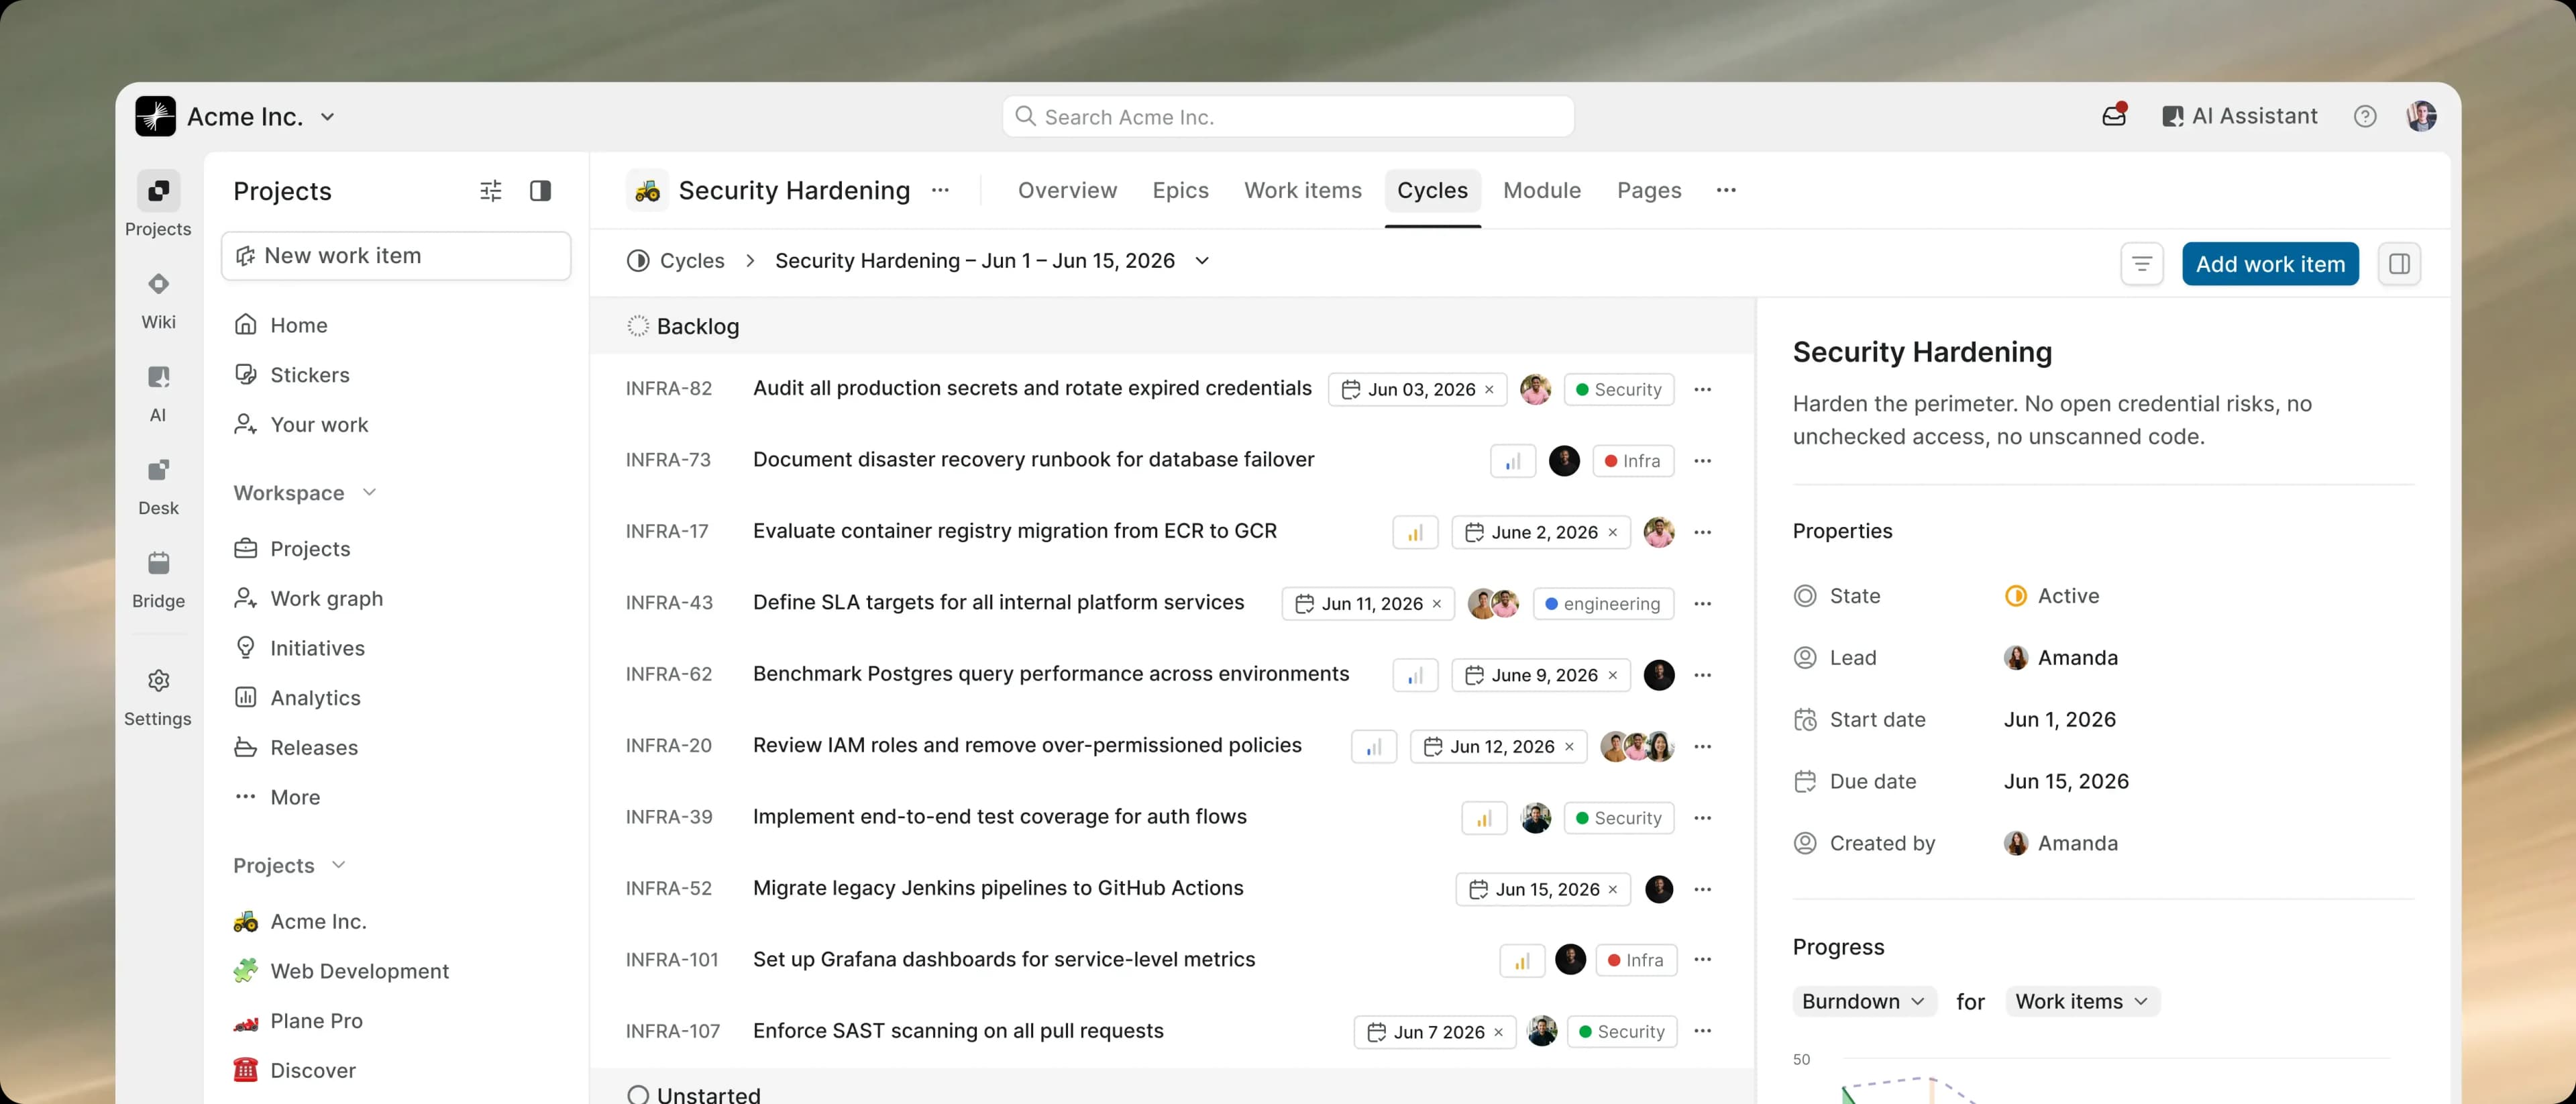Click the engineering label on INFRA-43

[x=1603, y=604]
